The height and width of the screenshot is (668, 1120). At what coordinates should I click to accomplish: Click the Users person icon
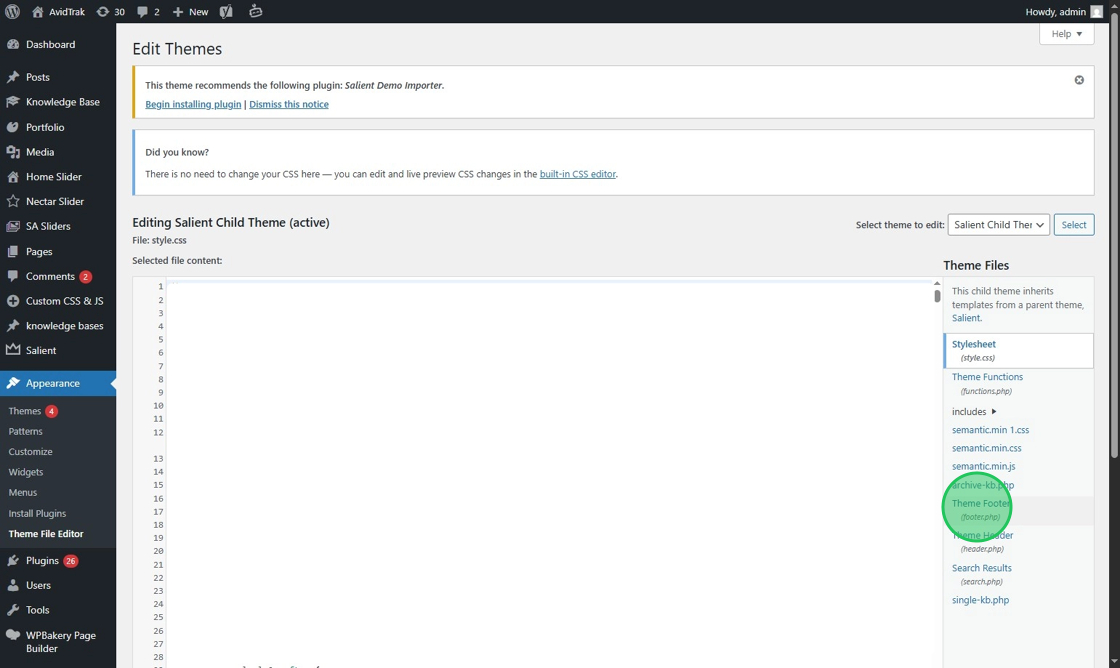(13, 585)
